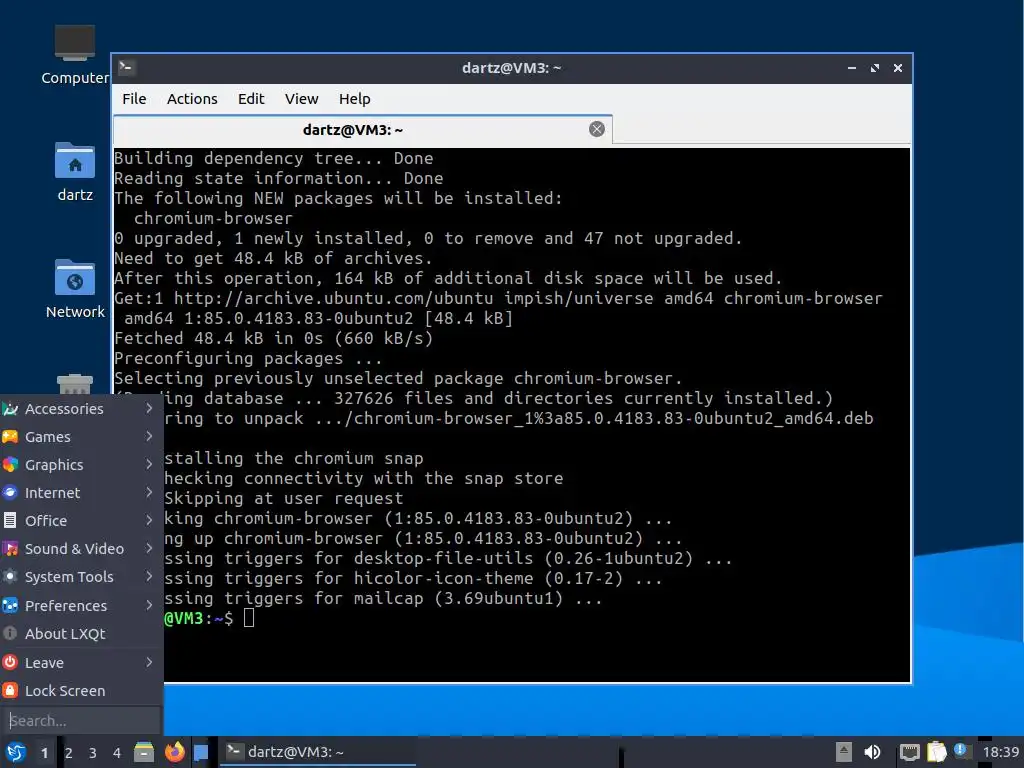
Task: Launch the file manager from the panel
Action: (144, 752)
